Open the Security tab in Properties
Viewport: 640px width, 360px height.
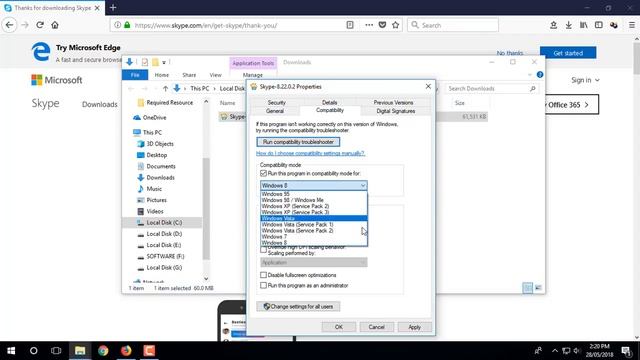[x=276, y=102]
